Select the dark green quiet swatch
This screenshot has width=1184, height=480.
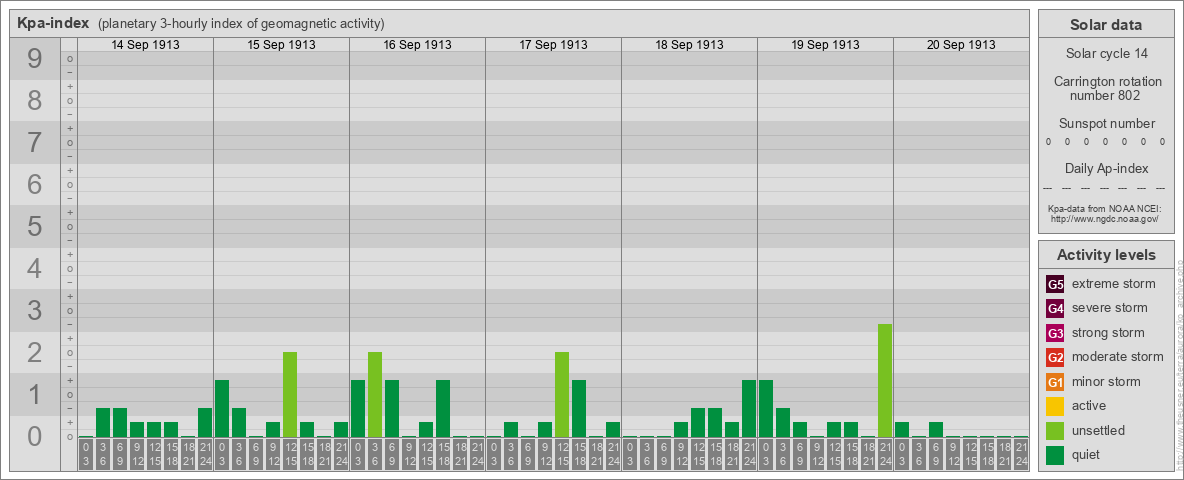tap(1055, 455)
